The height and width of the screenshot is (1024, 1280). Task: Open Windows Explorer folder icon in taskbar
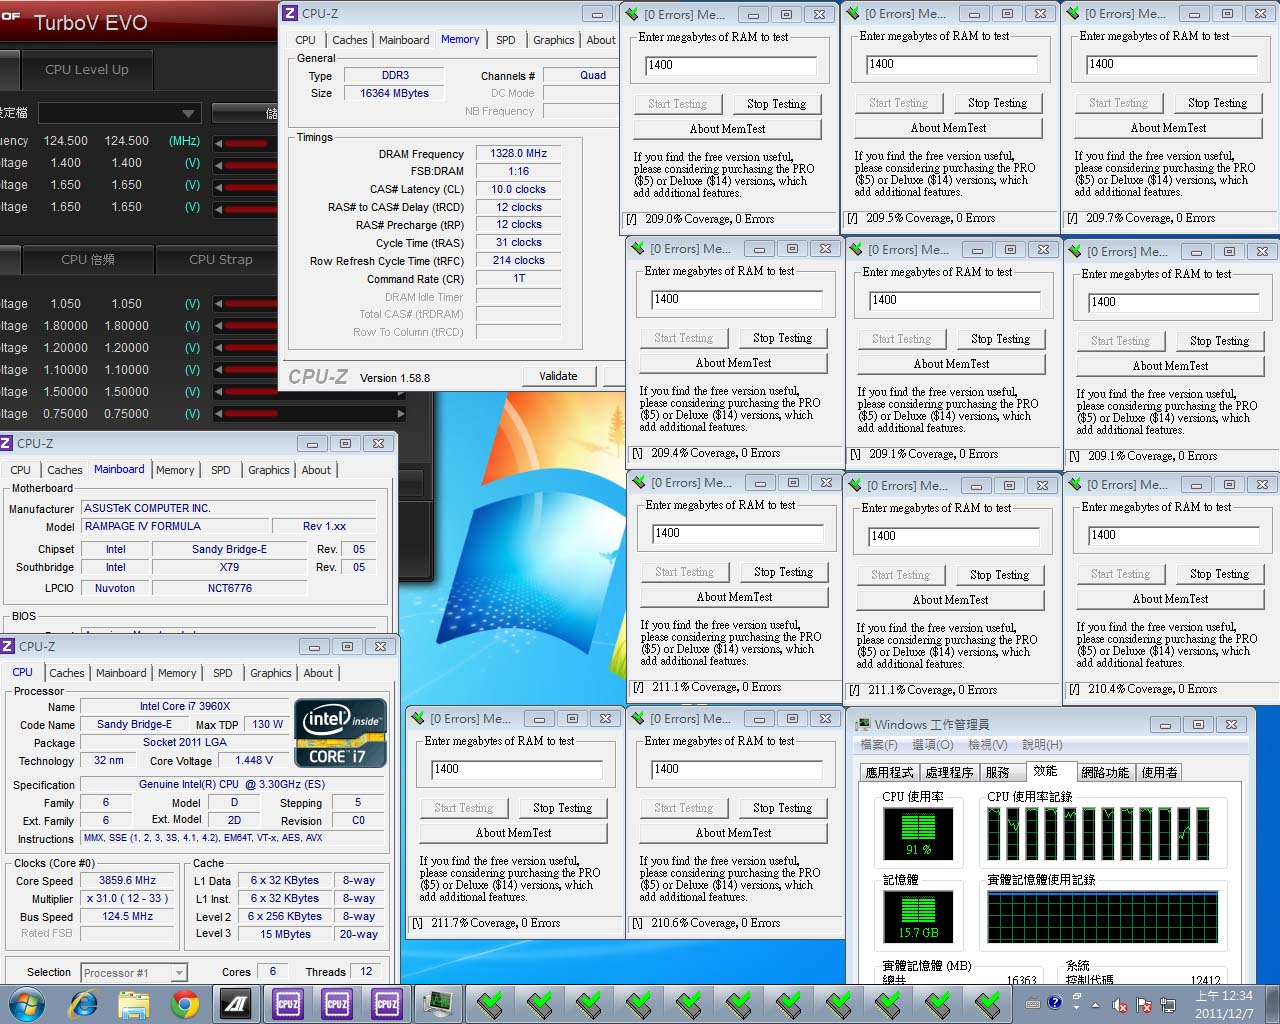point(133,1003)
